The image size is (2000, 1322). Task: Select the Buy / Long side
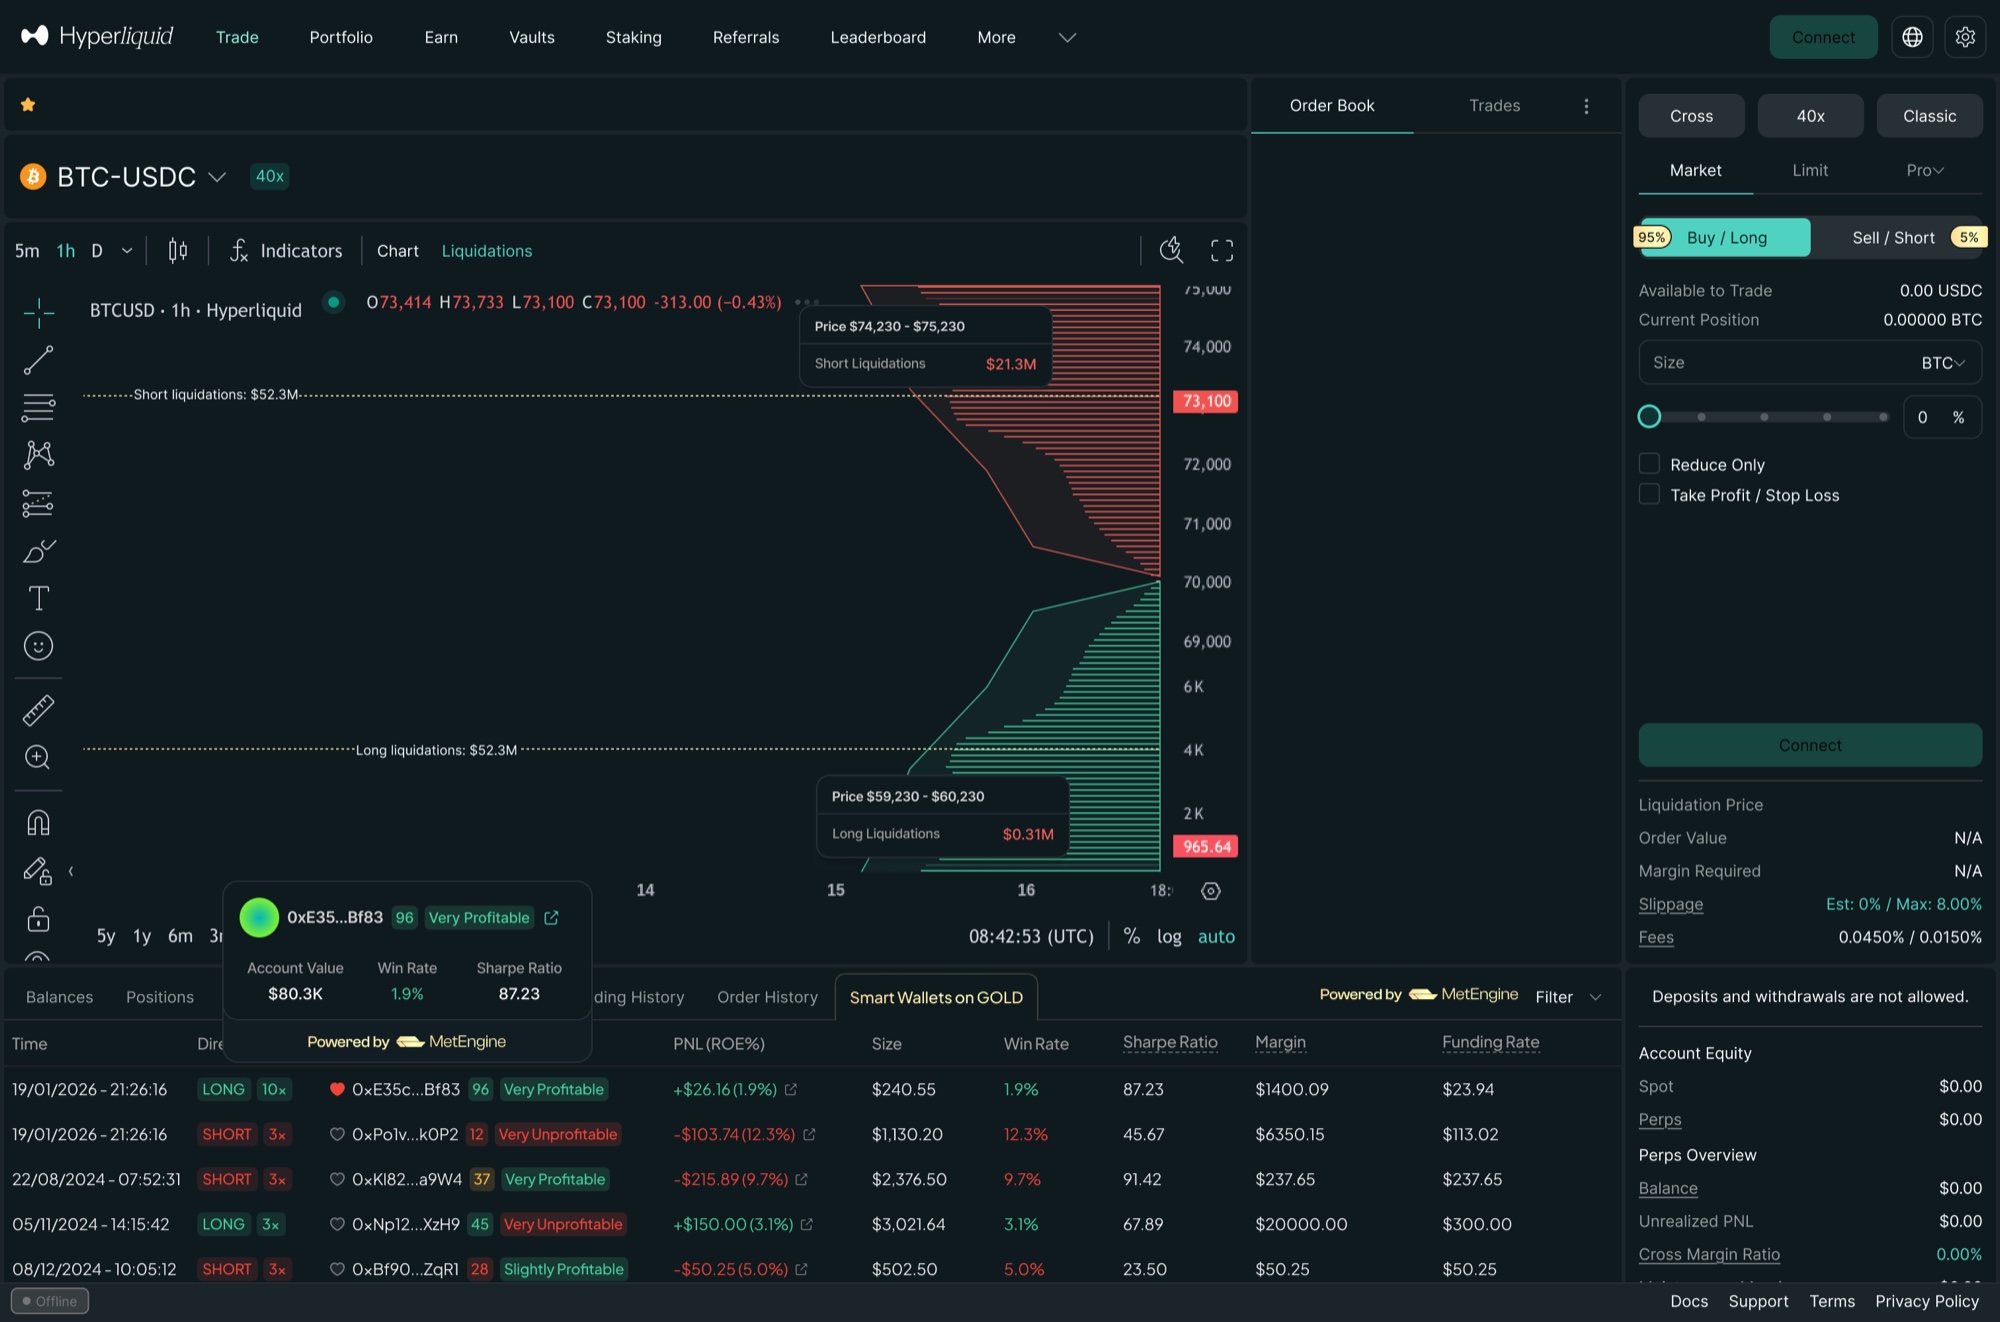pyautogui.click(x=1724, y=238)
